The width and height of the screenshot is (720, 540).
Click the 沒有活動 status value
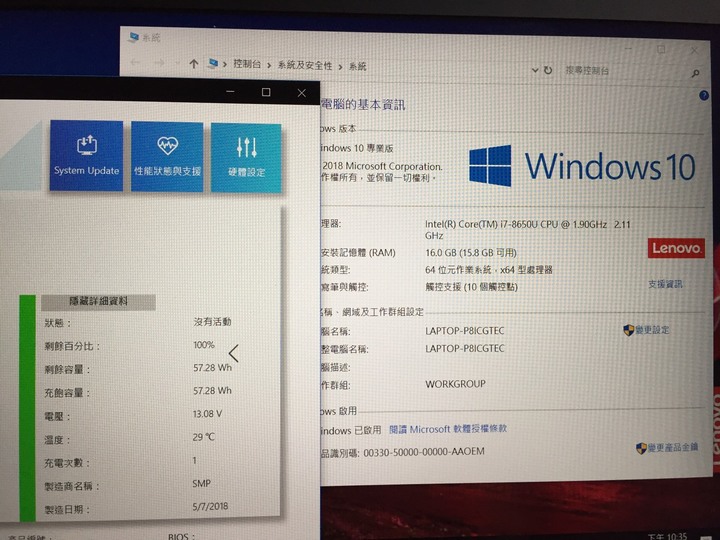click(x=212, y=321)
